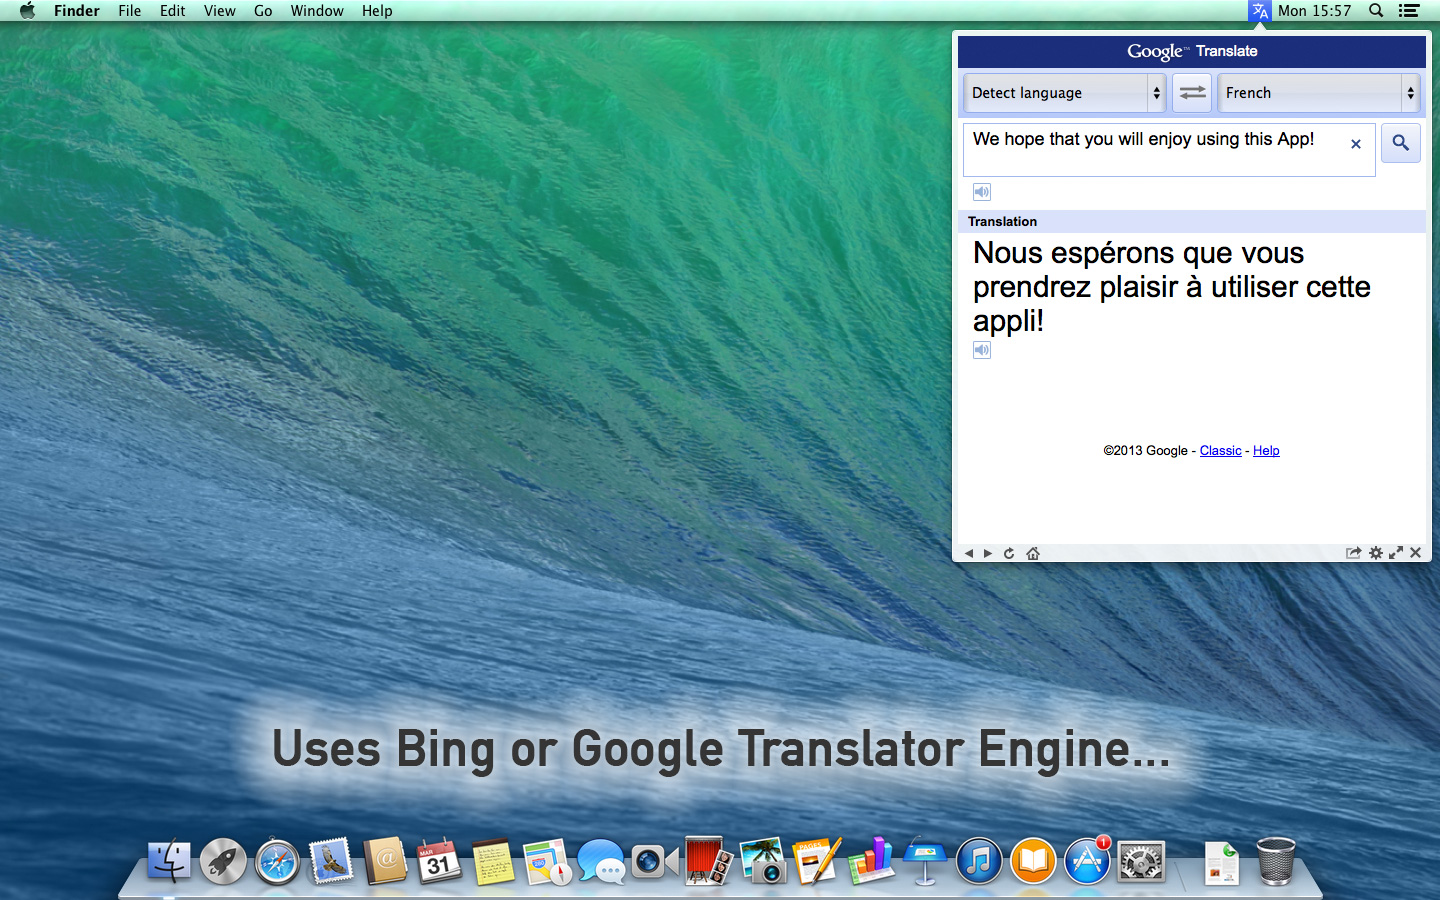Open the Classic link

pos(1220,451)
